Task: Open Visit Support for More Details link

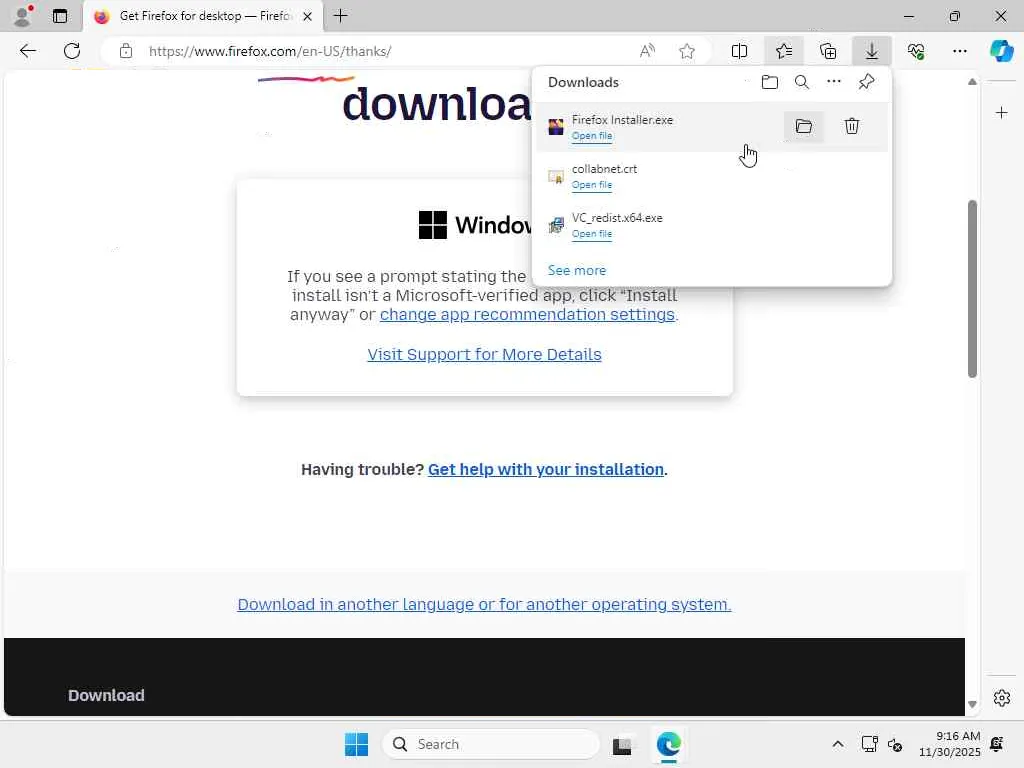Action: (x=485, y=354)
